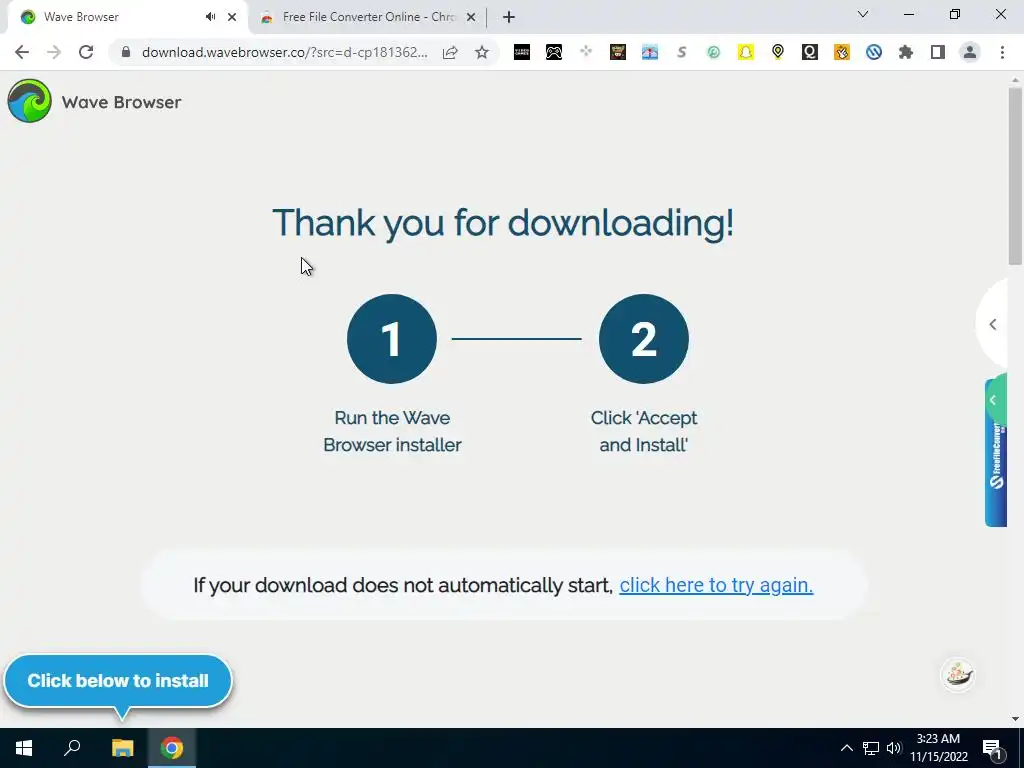The image size is (1024, 768).
Task: Open the map pin location extension
Action: [778, 52]
